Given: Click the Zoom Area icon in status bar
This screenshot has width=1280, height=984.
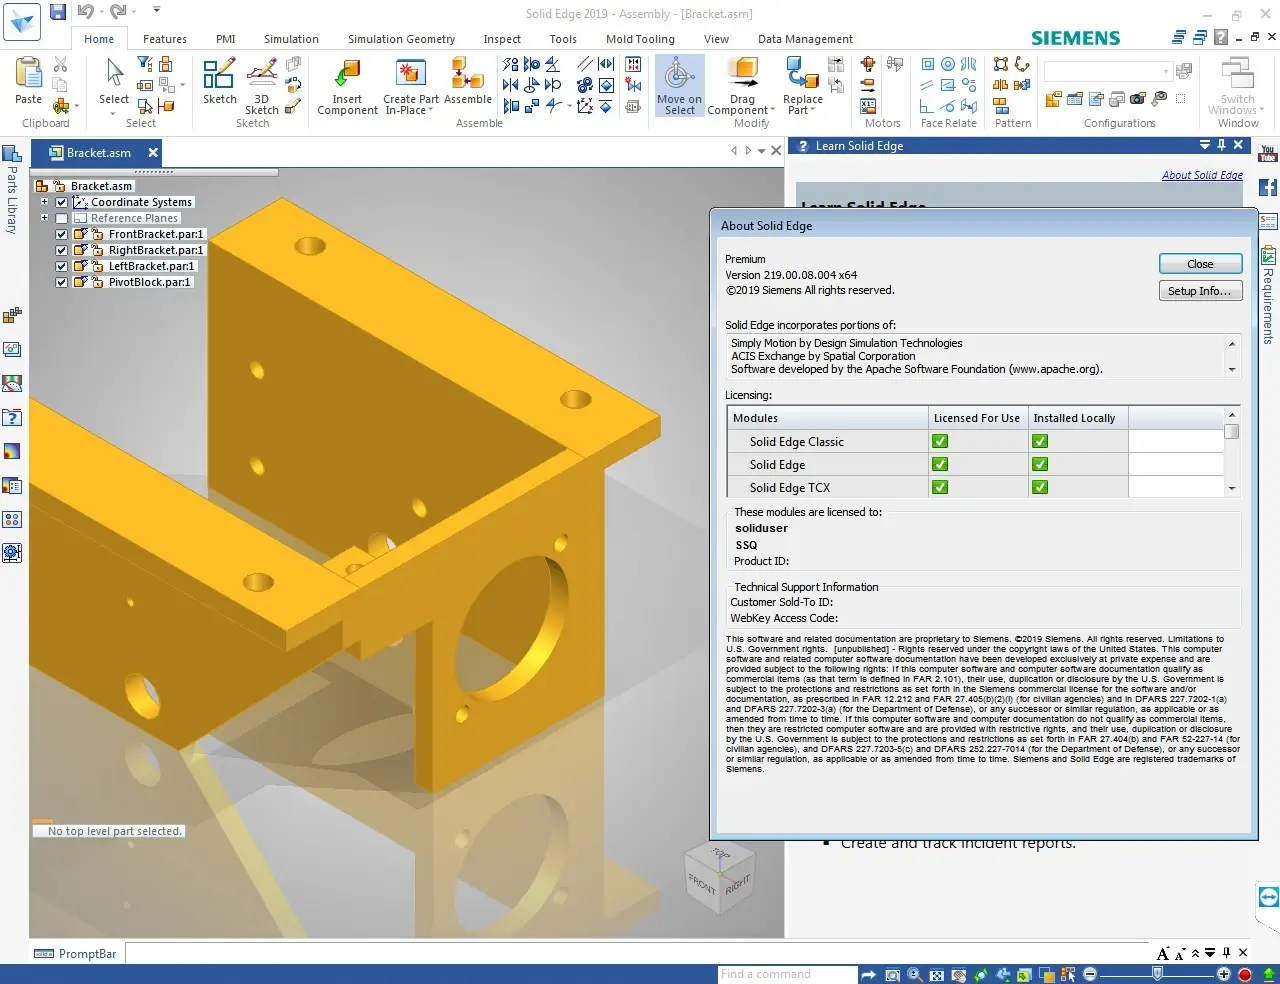Looking at the screenshot, I should point(892,975).
